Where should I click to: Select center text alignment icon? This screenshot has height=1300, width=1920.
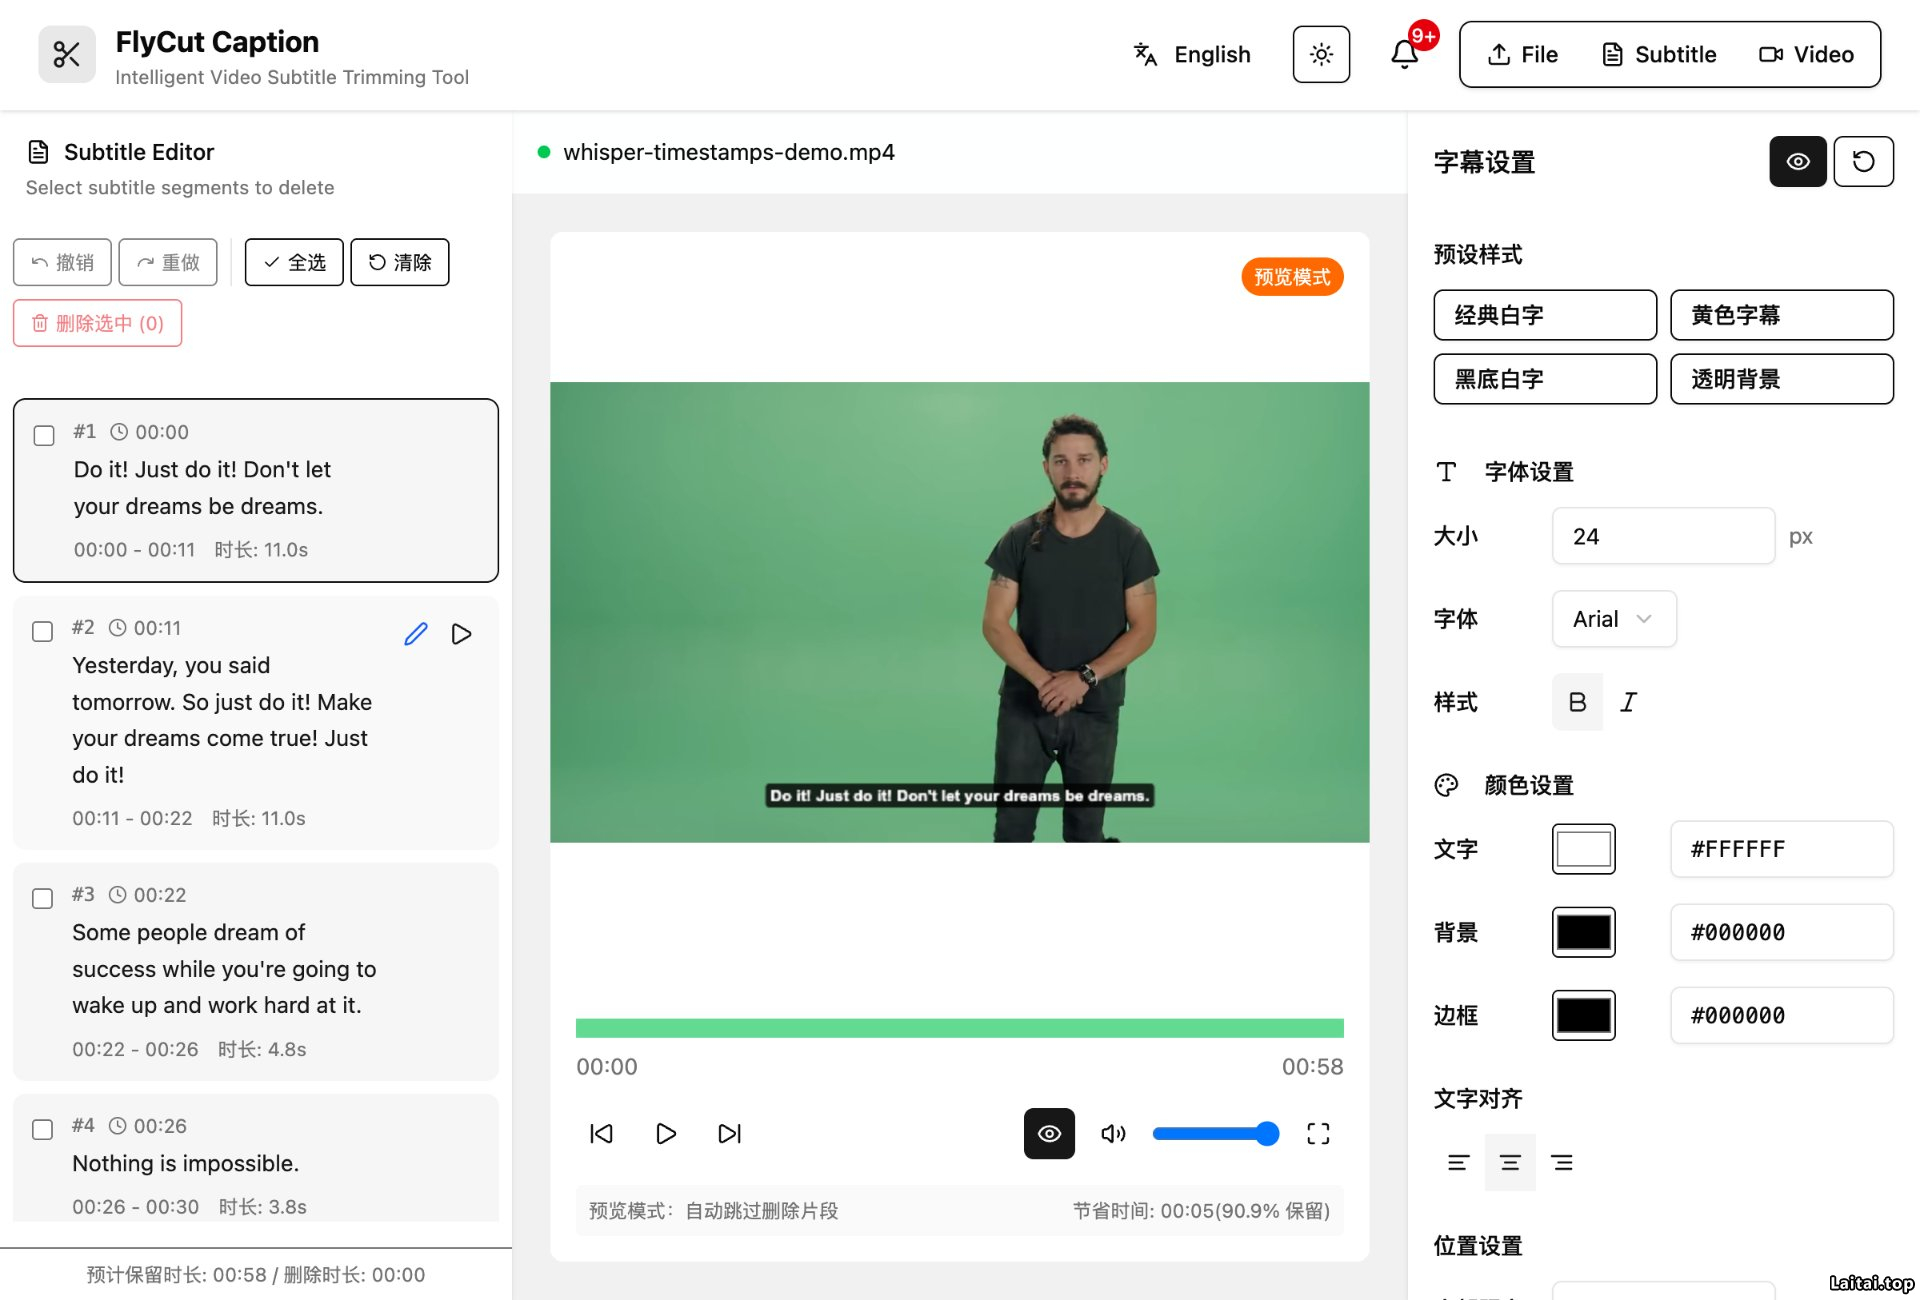coord(1510,1162)
